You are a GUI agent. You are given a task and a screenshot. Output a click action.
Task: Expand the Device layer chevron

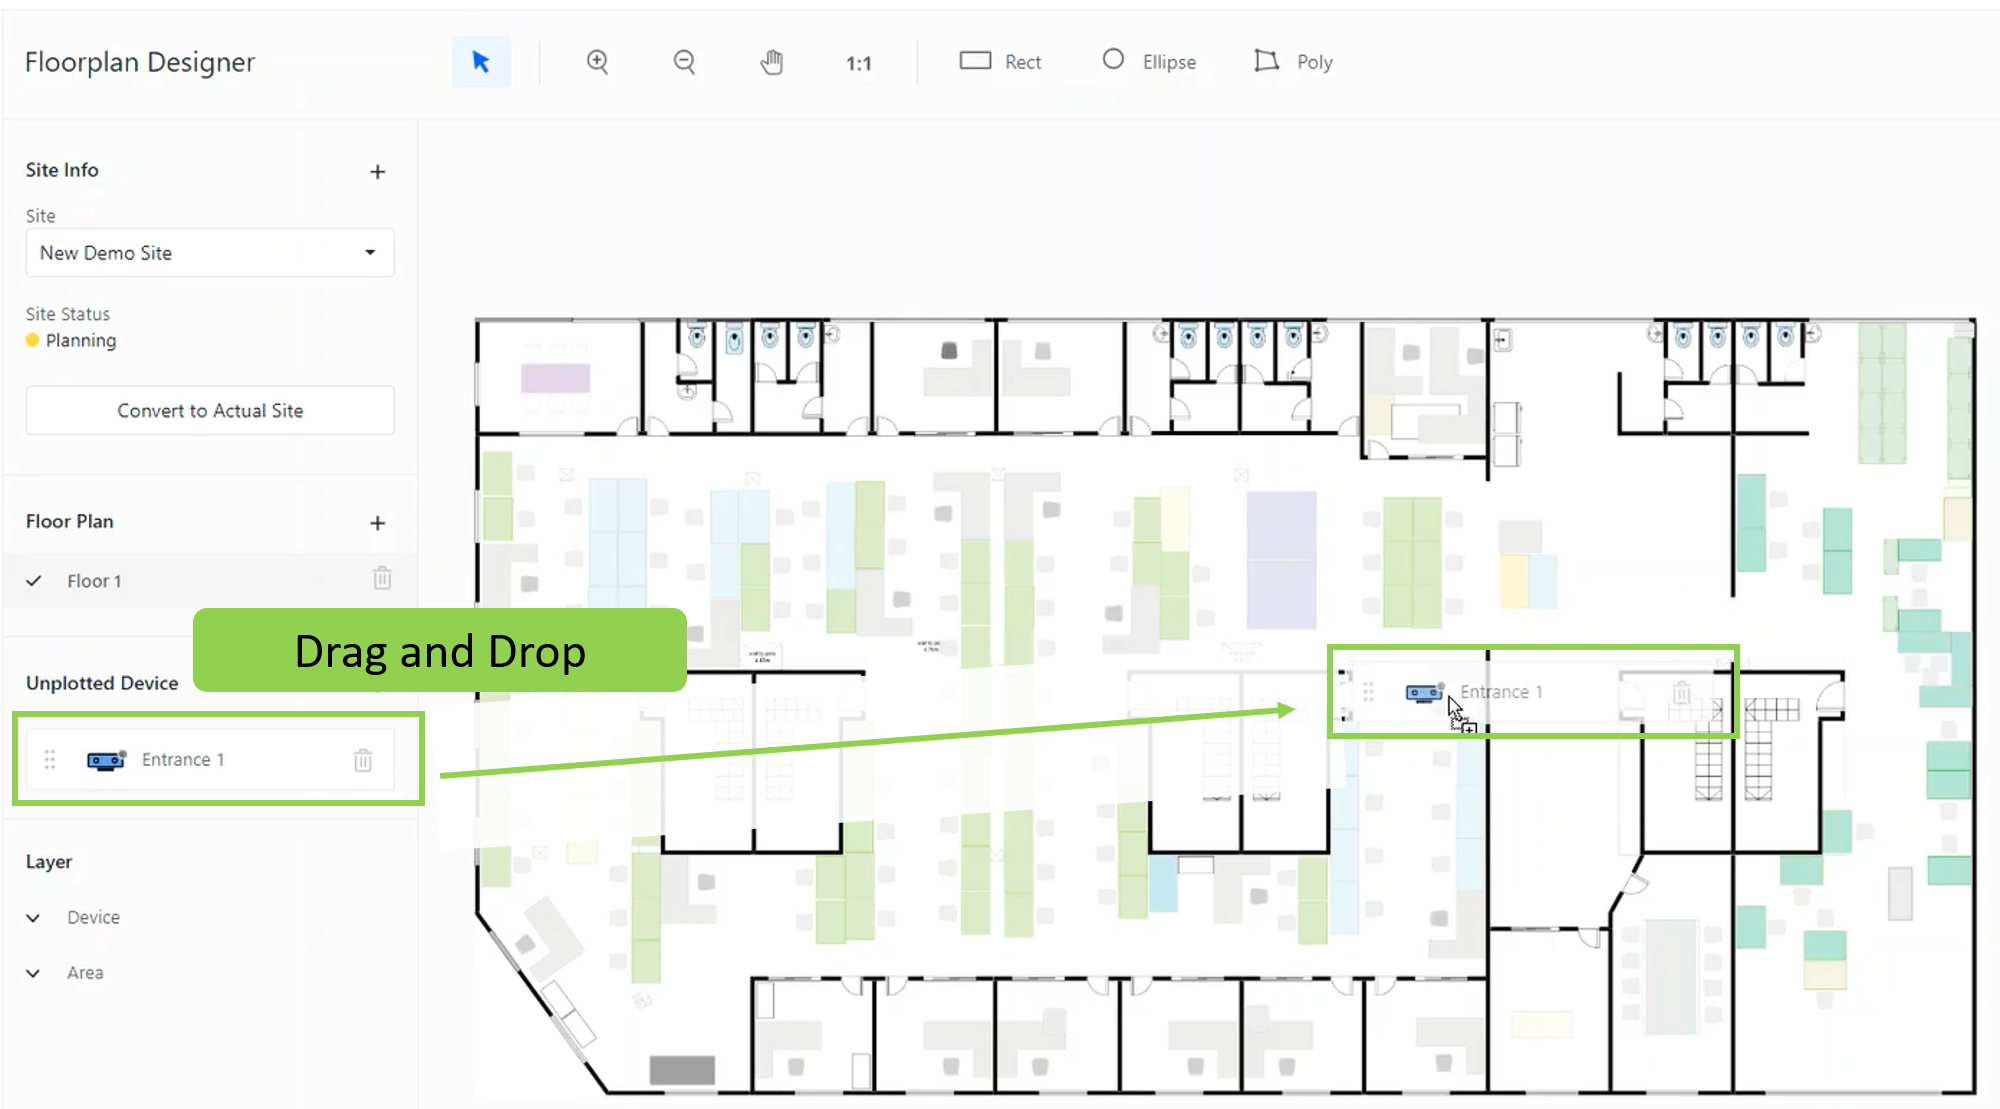(x=34, y=918)
